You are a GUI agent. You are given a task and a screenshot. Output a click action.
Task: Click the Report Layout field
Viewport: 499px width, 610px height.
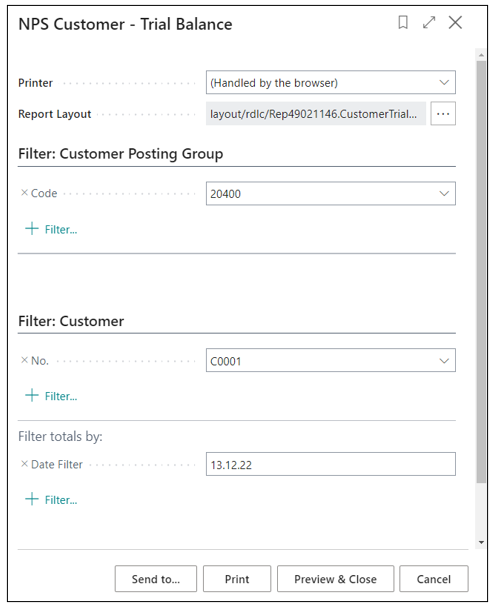coord(316,114)
